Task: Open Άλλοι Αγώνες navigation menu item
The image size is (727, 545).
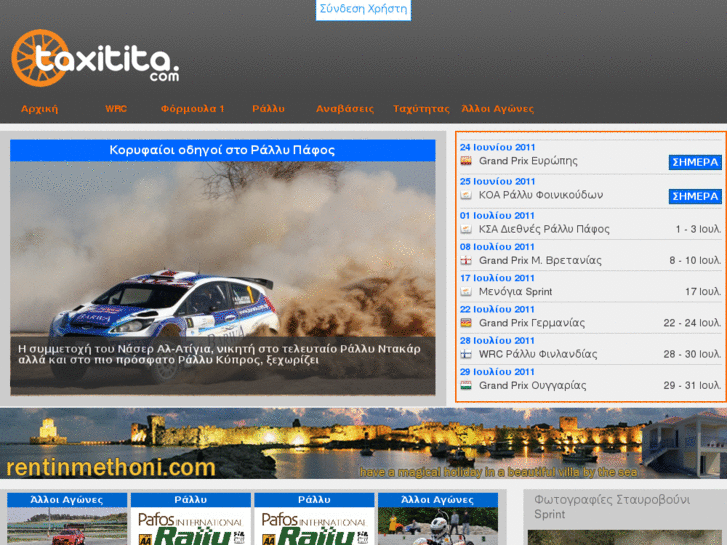Action: [497, 109]
